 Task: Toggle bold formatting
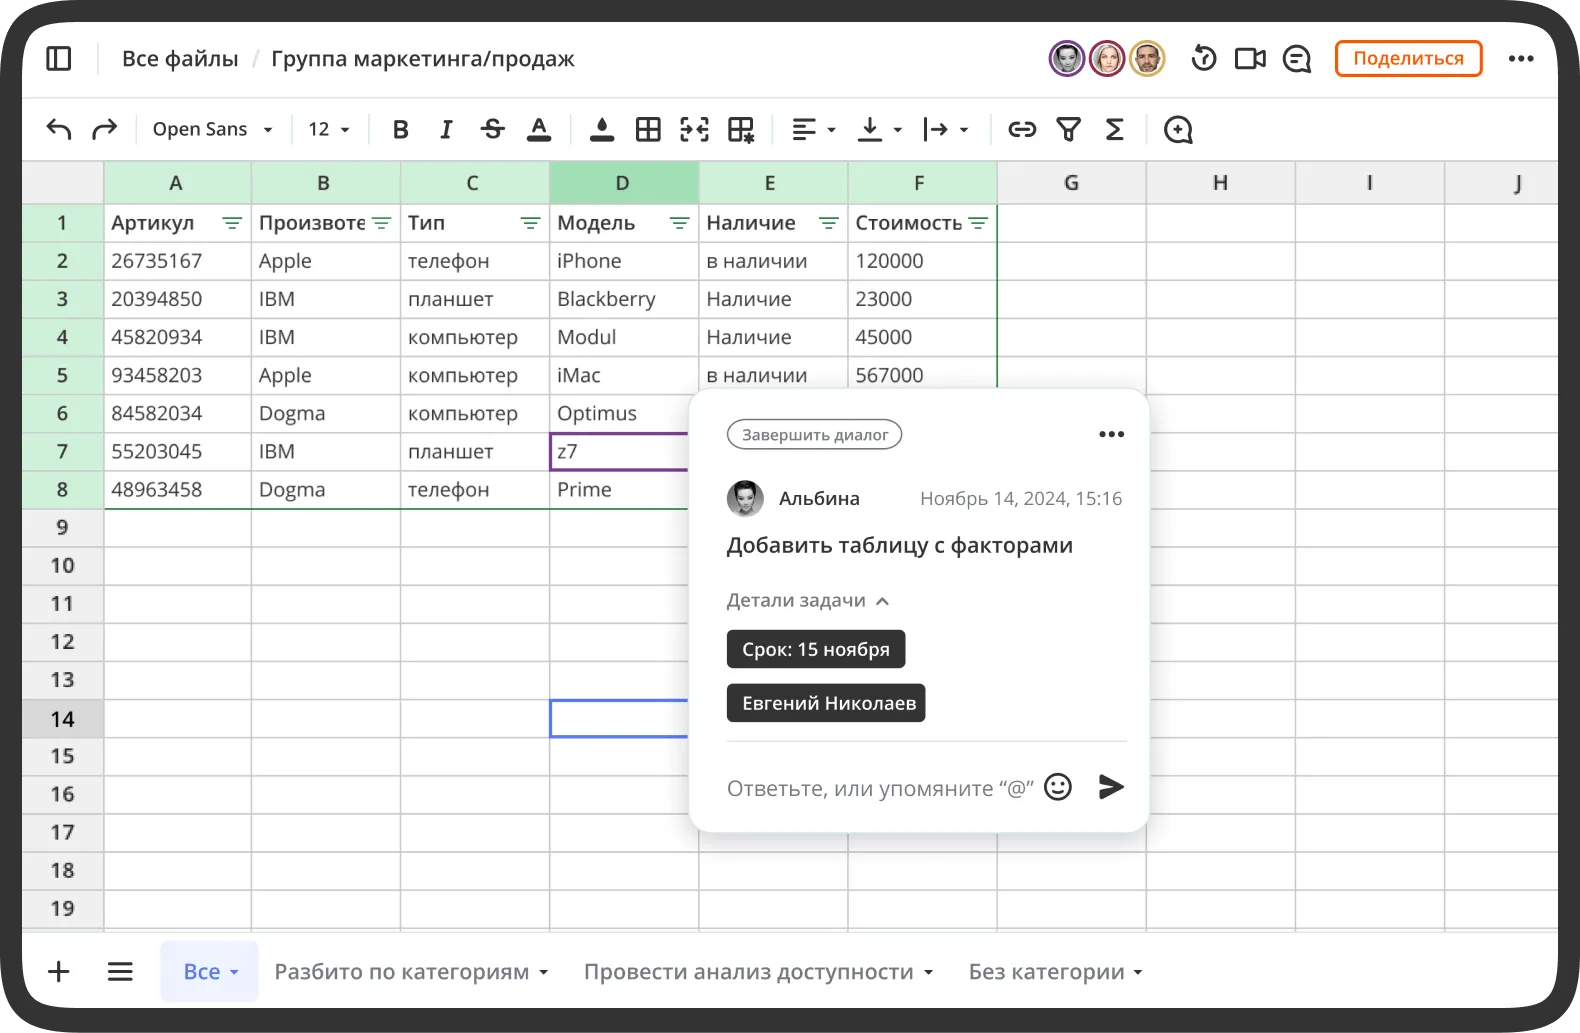(x=400, y=129)
